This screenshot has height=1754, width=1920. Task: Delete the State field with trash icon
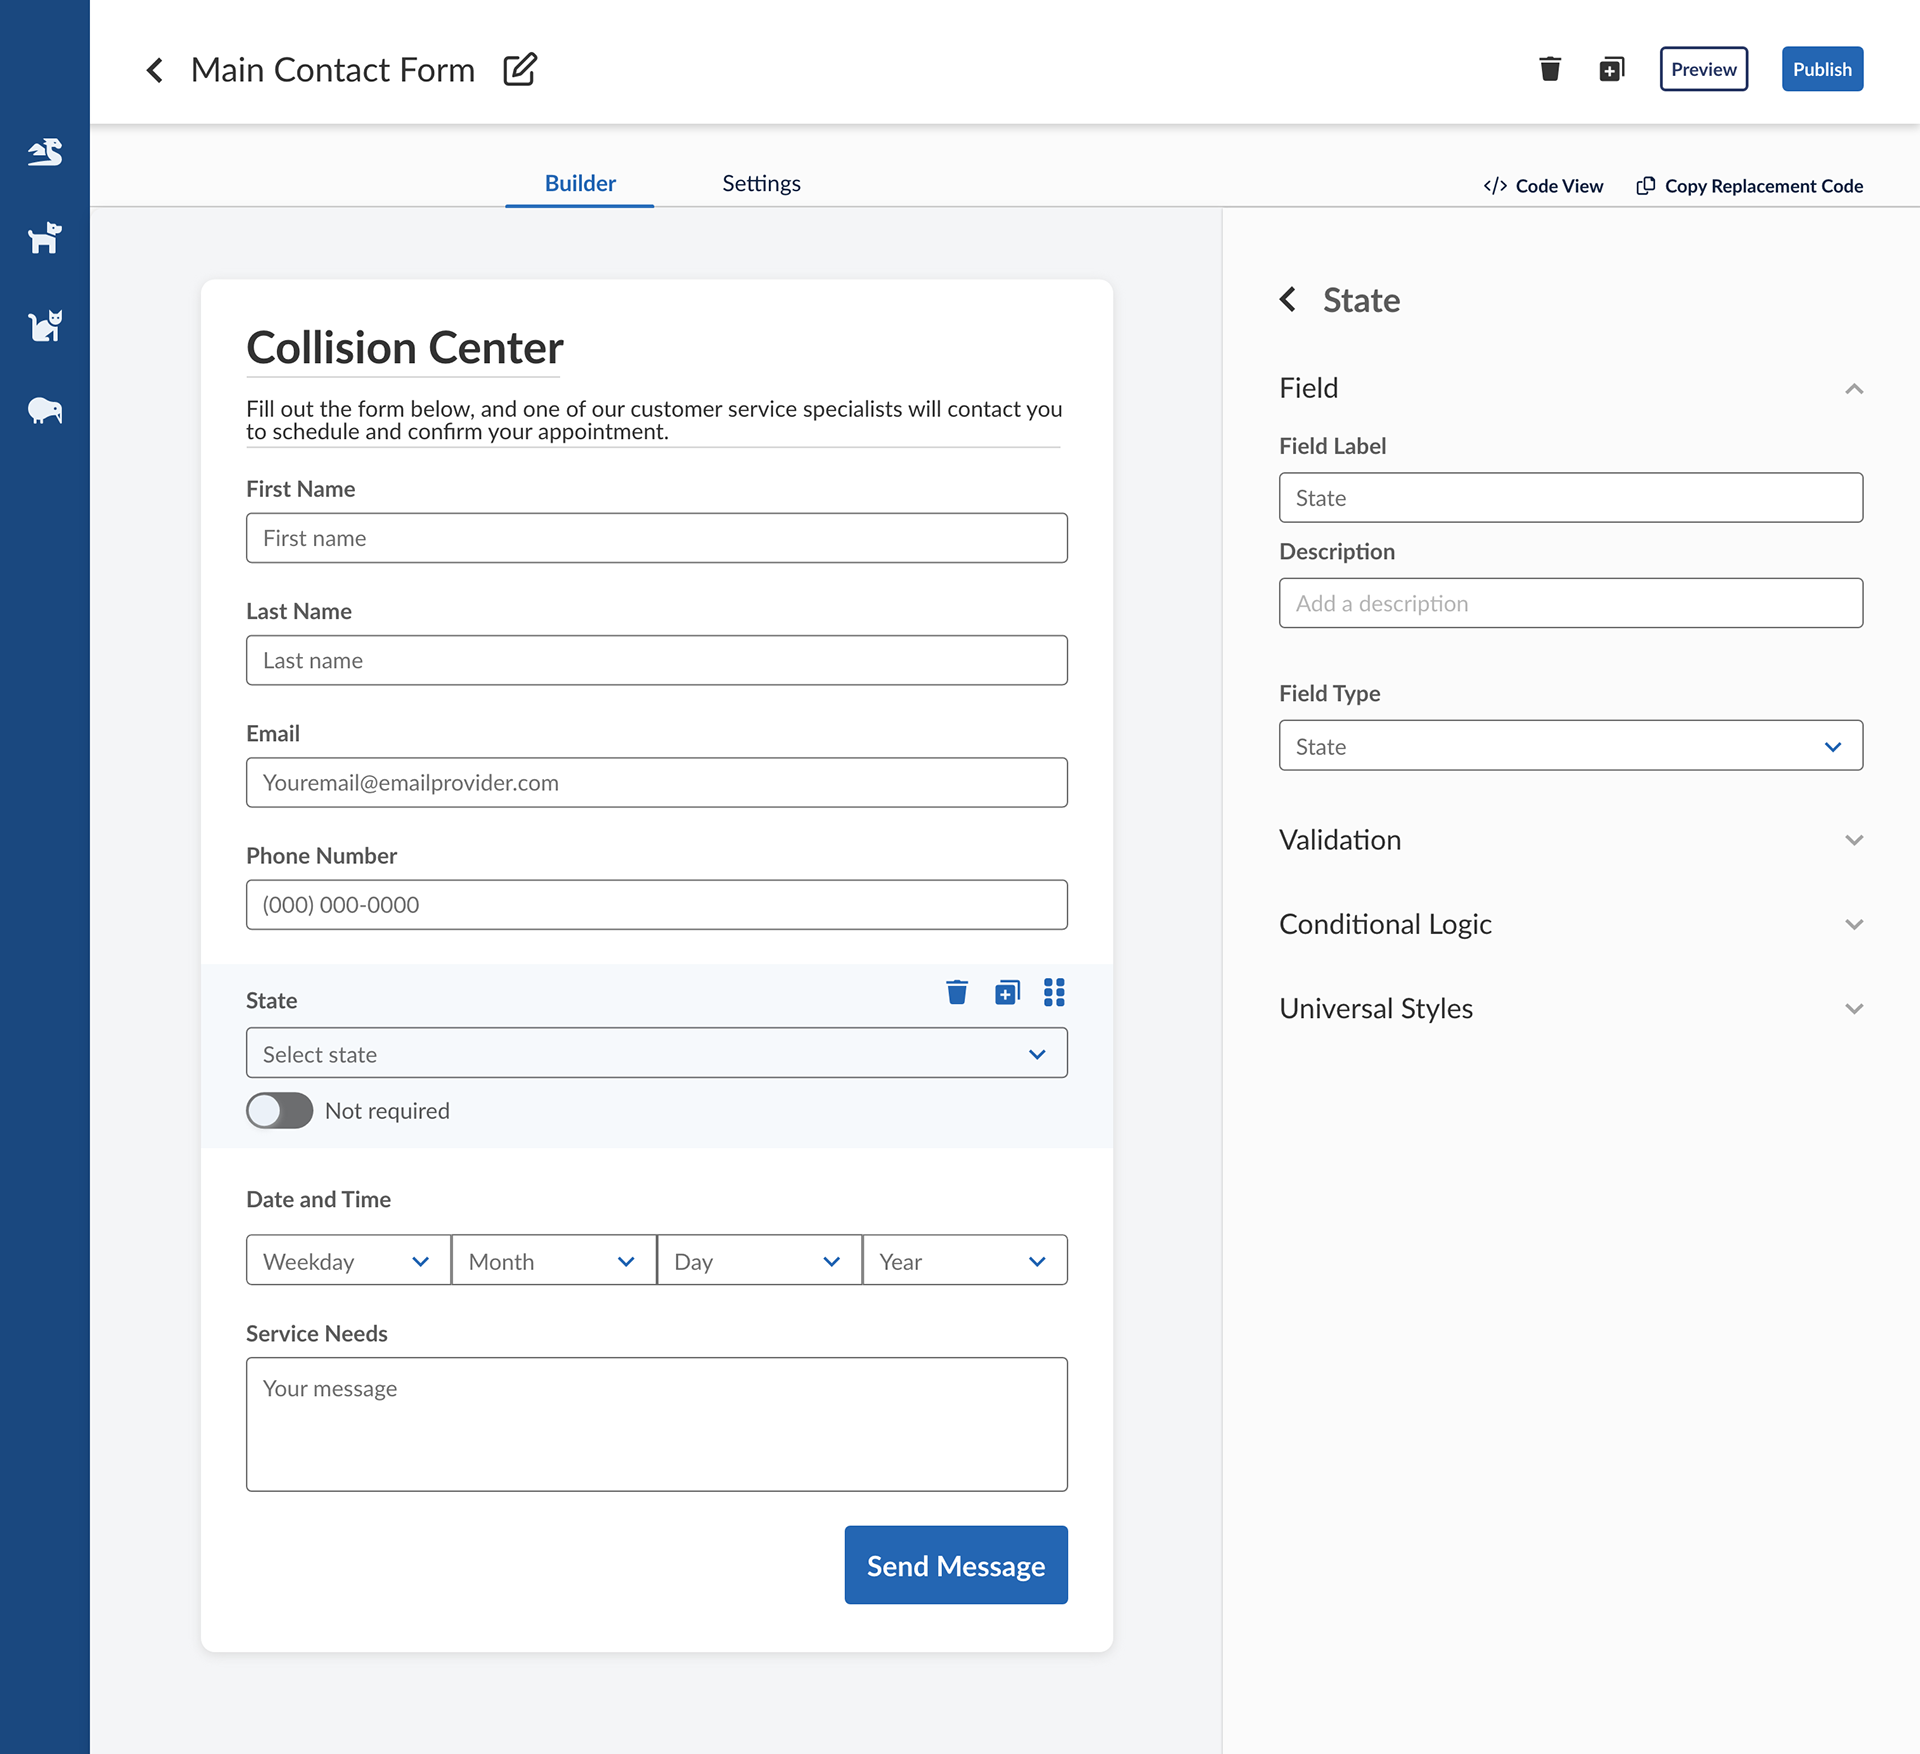[957, 992]
